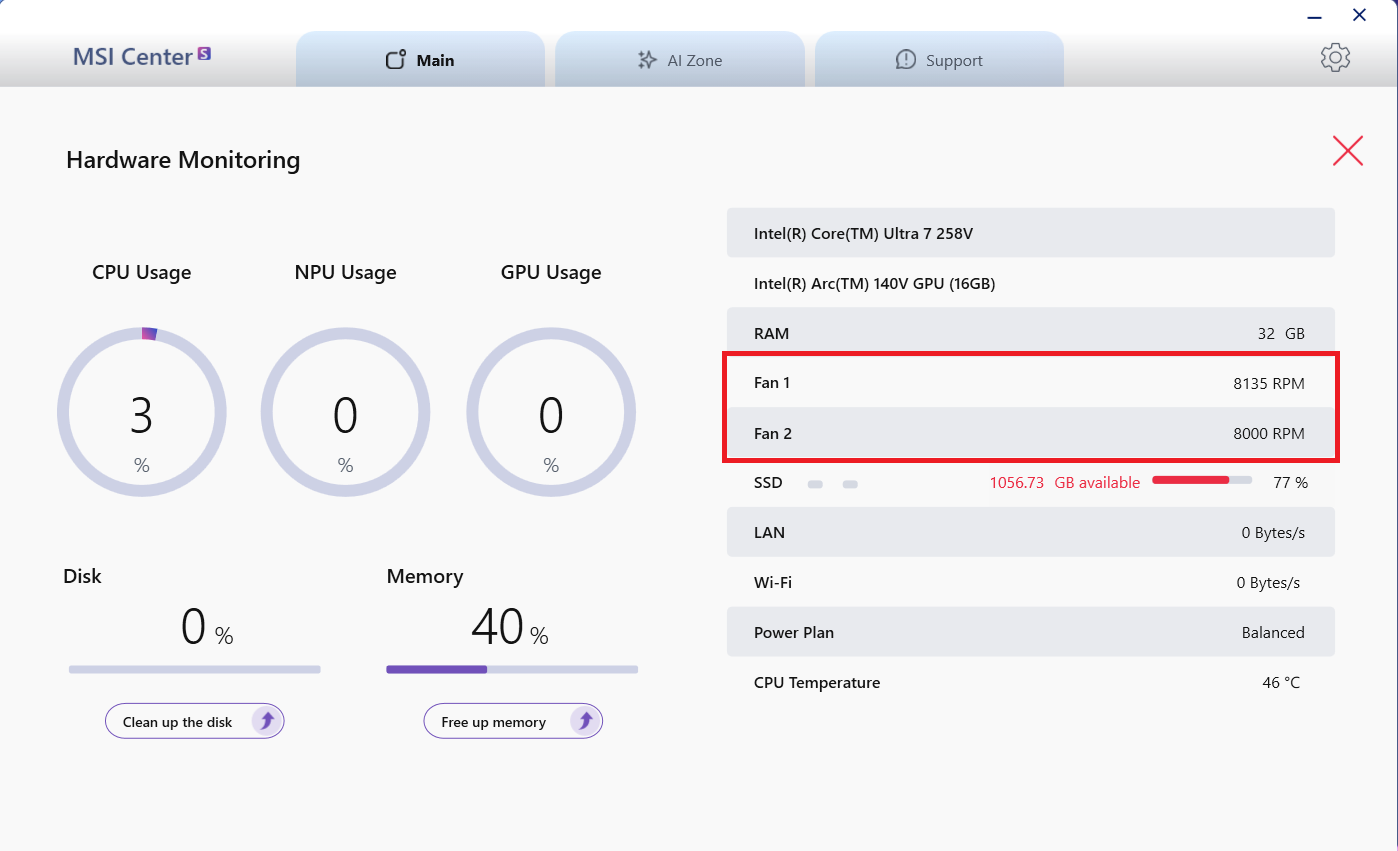Click the SSD drive indicator dots
Viewport: 1398px width, 851px height.
coord(833,484)
